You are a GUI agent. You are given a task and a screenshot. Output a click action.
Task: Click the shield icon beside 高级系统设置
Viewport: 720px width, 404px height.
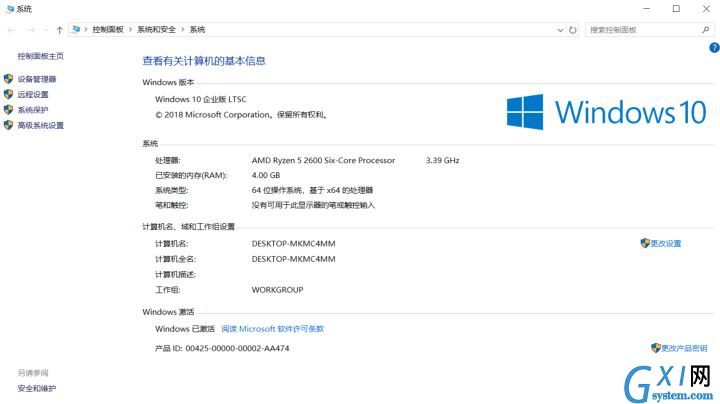click(8, 125)
